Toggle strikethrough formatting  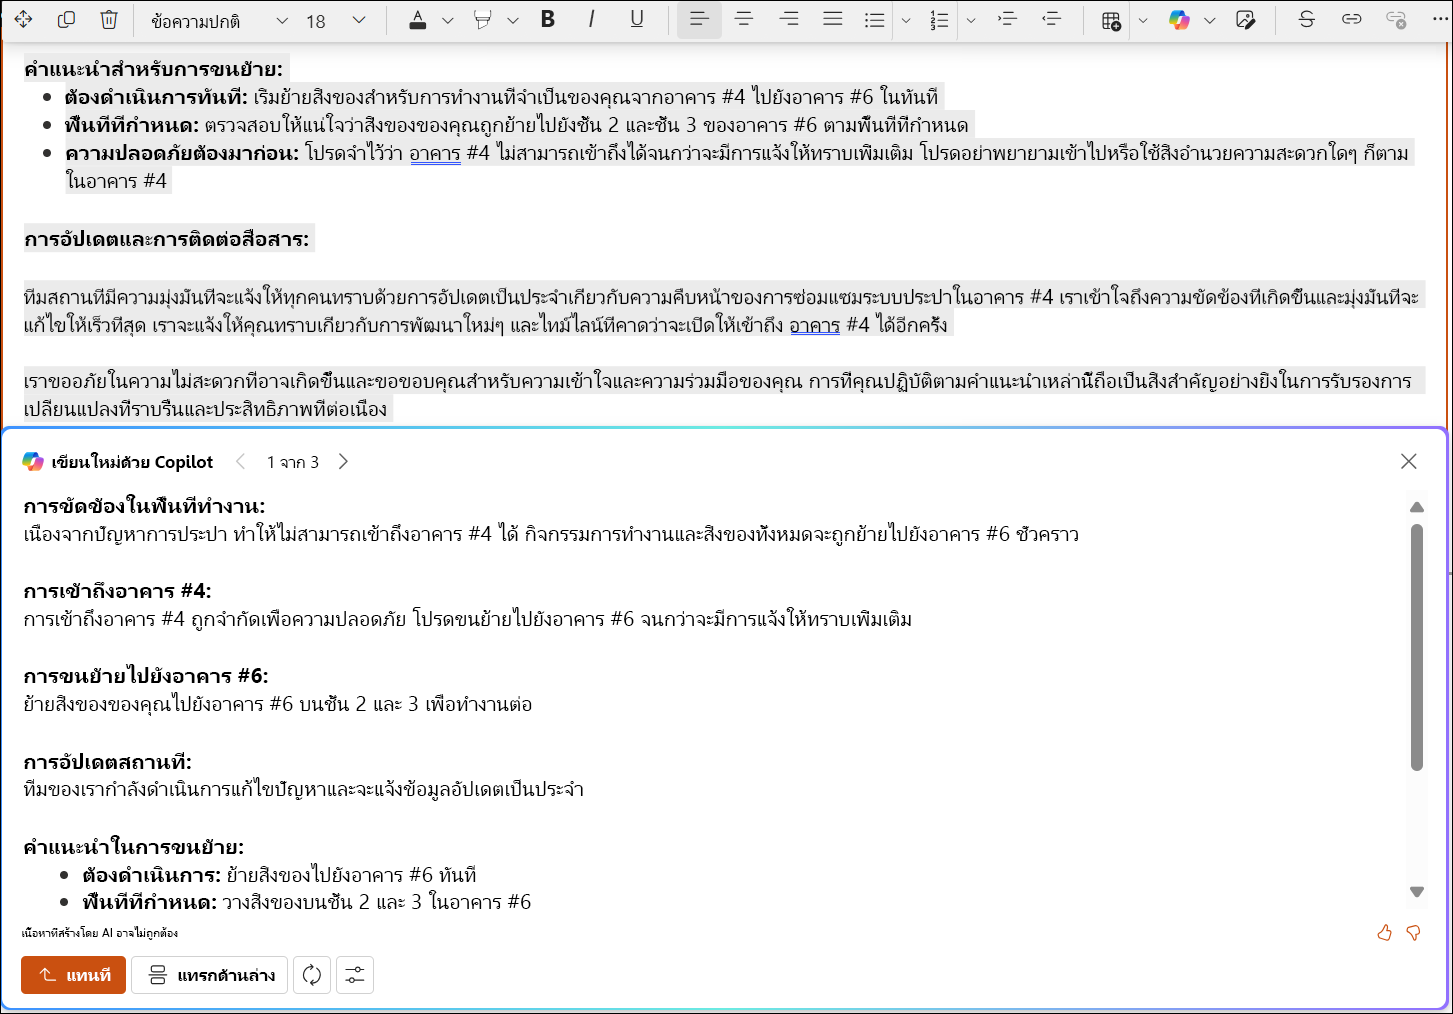click(x=1306, y=19)
